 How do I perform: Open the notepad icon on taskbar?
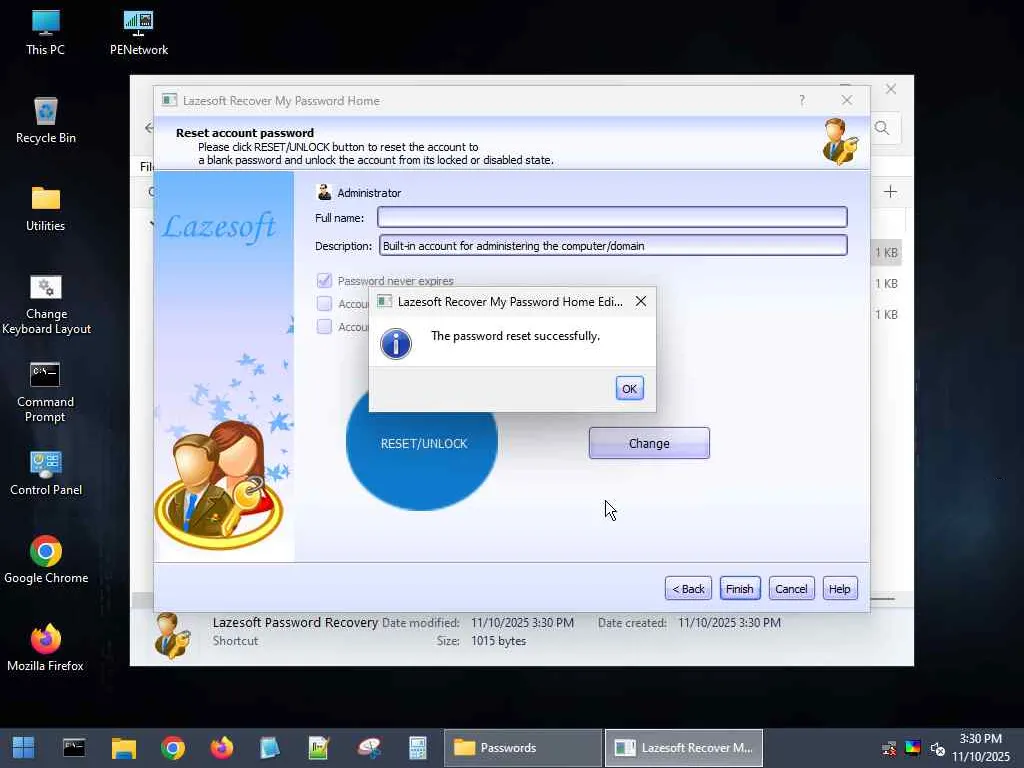pyautogui.click(x=270, y=748)
